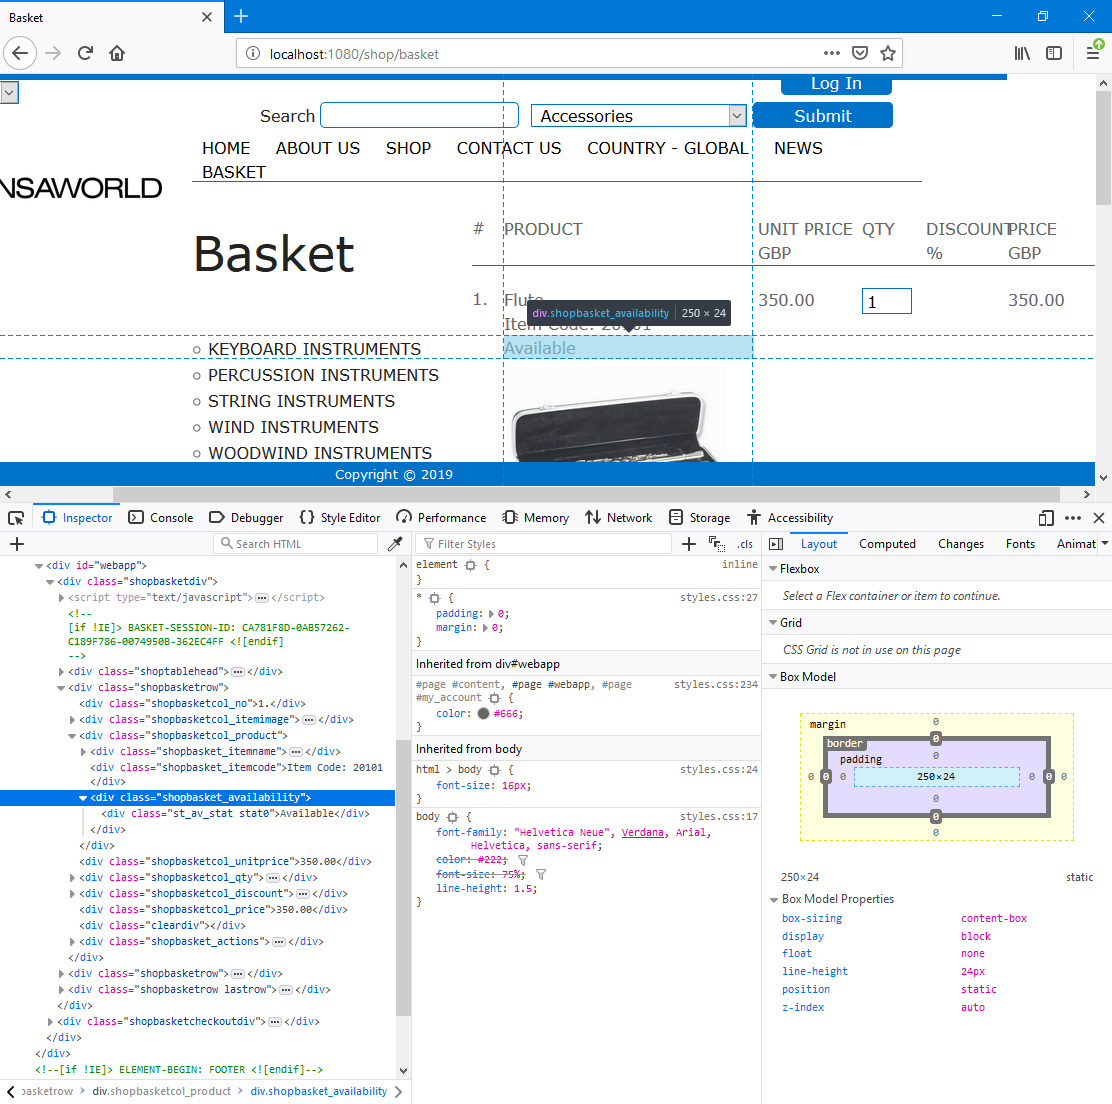Activate the element picker in devtools
Screen dimensions: 1112x1104
click(x=16, y=518)
